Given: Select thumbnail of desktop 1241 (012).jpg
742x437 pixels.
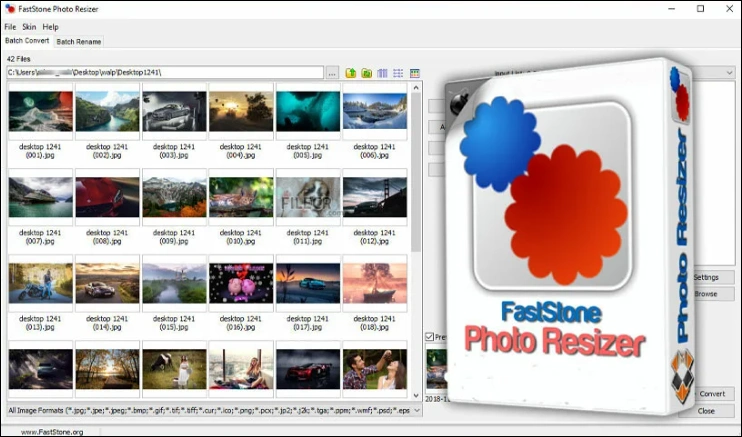Looking at the screenshot, I should (375, 197).
